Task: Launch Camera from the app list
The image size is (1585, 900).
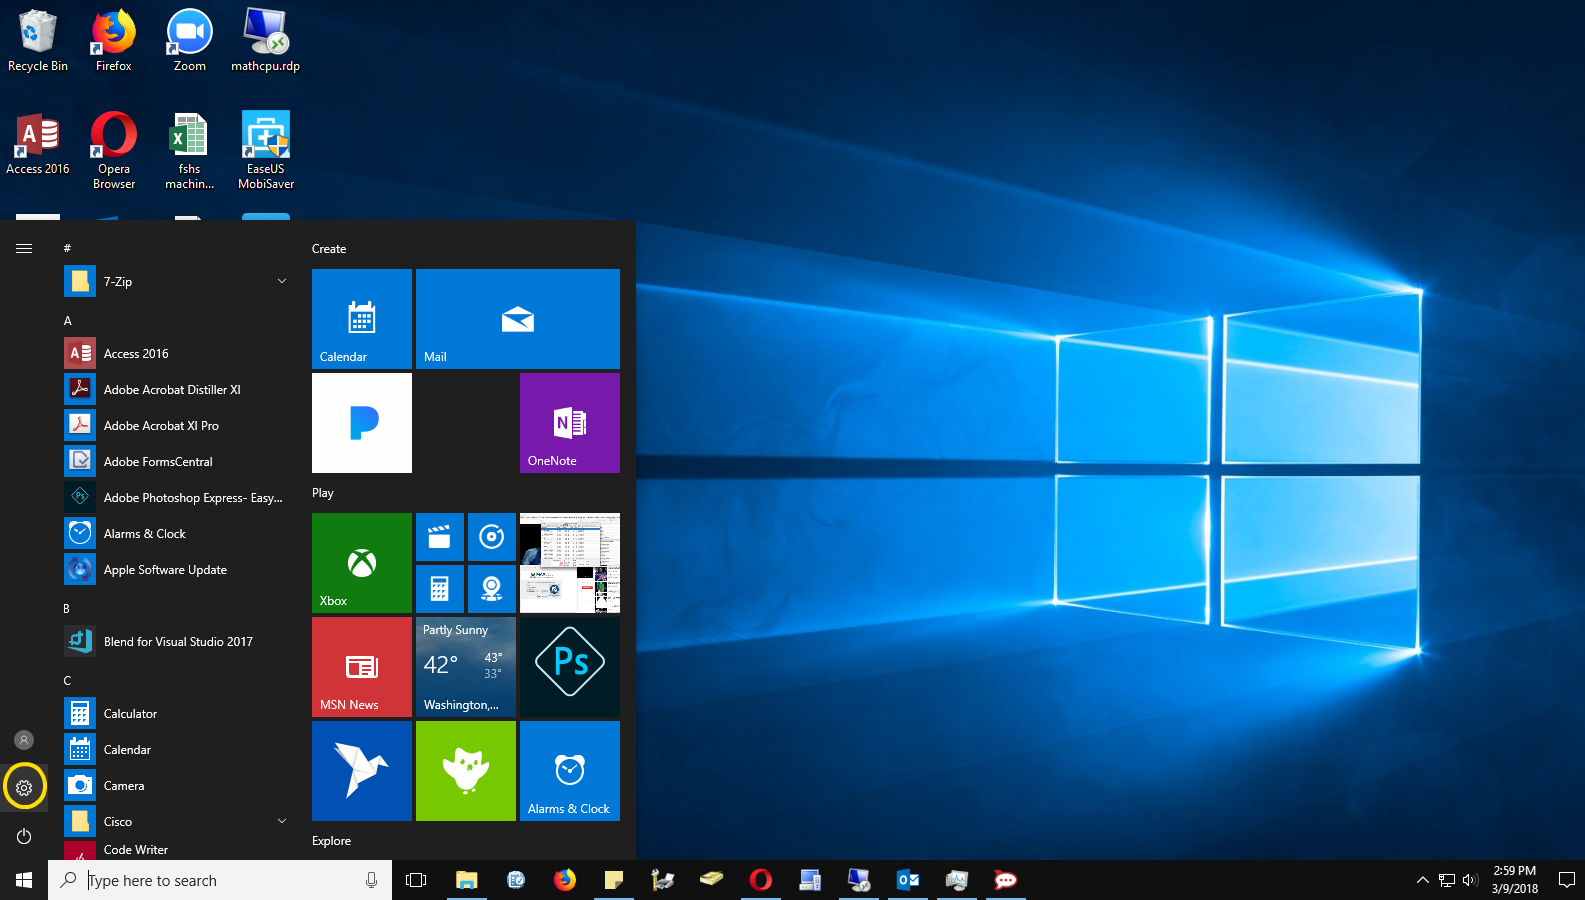Action: [178, 786]
